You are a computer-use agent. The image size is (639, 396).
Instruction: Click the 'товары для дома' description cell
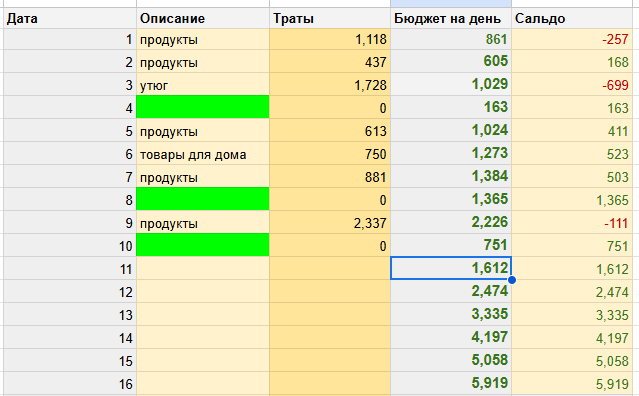(203, 154)
